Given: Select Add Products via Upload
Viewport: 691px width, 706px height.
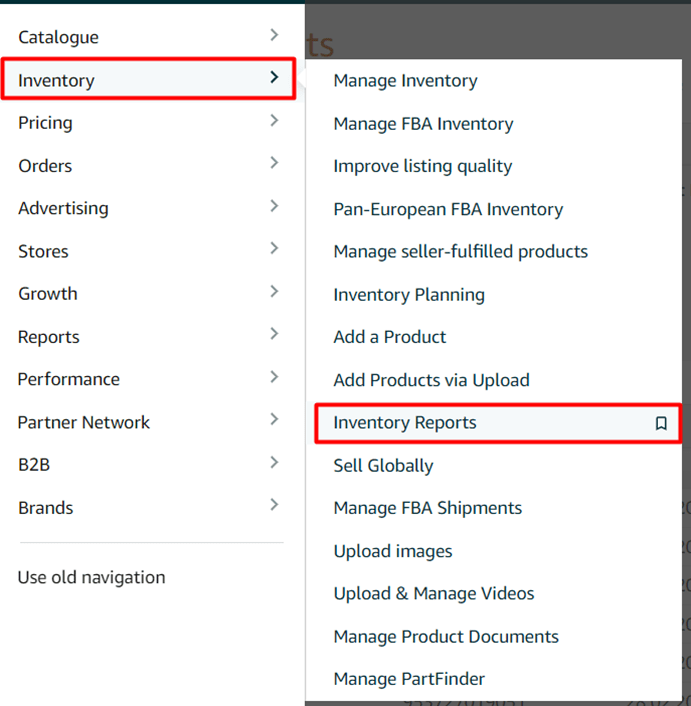Looking at the screenshot, I should coord(431,380).
